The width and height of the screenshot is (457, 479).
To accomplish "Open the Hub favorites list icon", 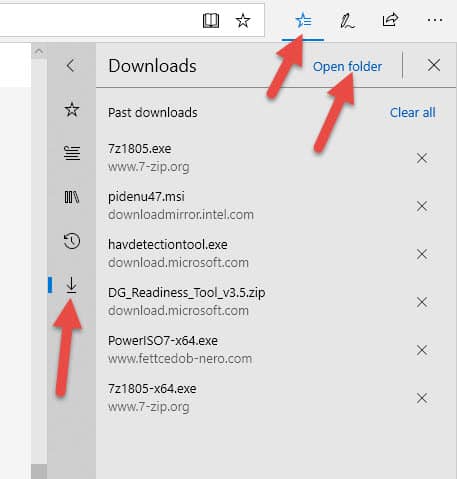I will [x=303, y=21].
